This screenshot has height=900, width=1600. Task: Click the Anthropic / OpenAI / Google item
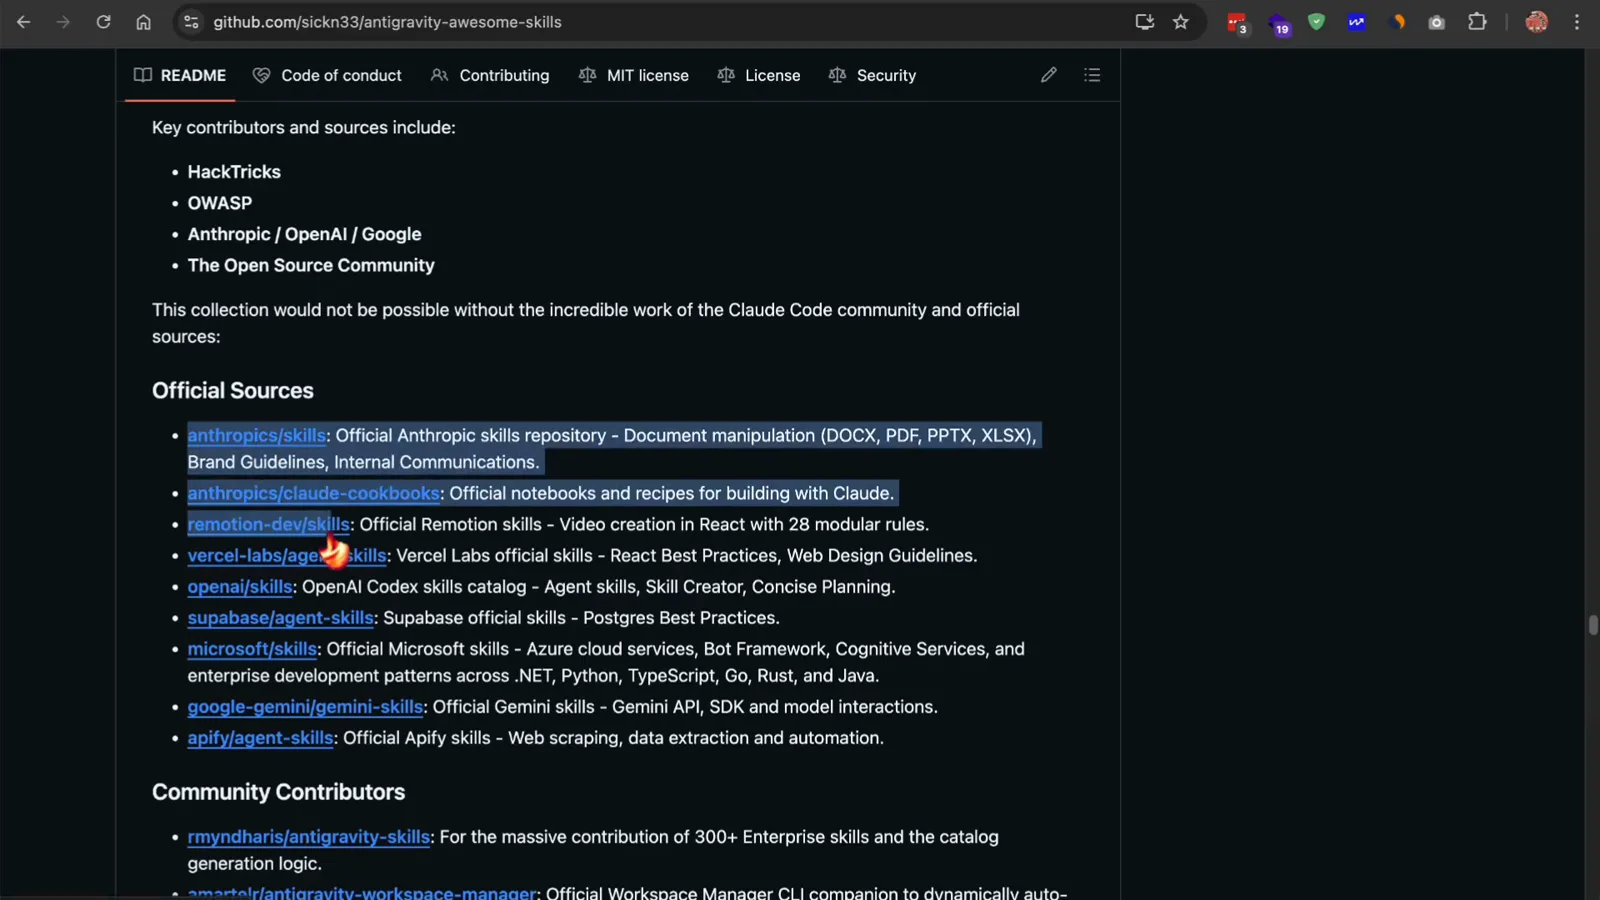click(304, 233)
